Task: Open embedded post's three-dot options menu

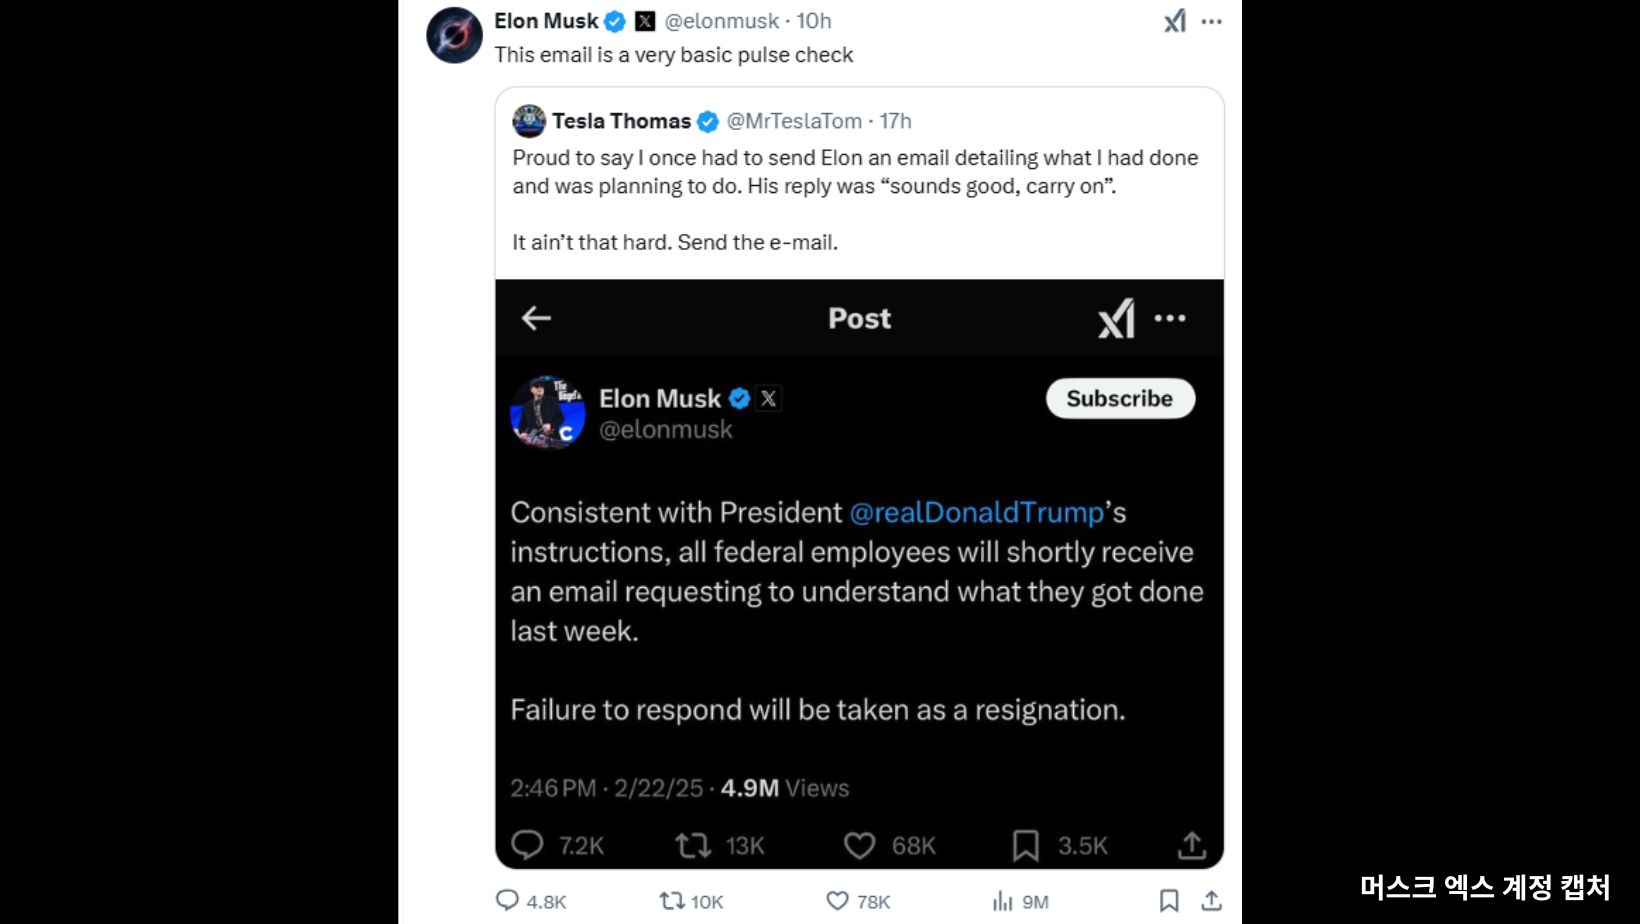Action: [1170, 318]
